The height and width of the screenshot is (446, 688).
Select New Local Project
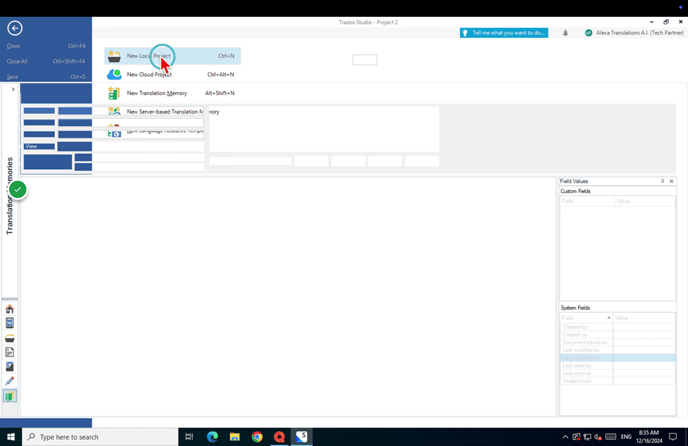click(172, 56)
